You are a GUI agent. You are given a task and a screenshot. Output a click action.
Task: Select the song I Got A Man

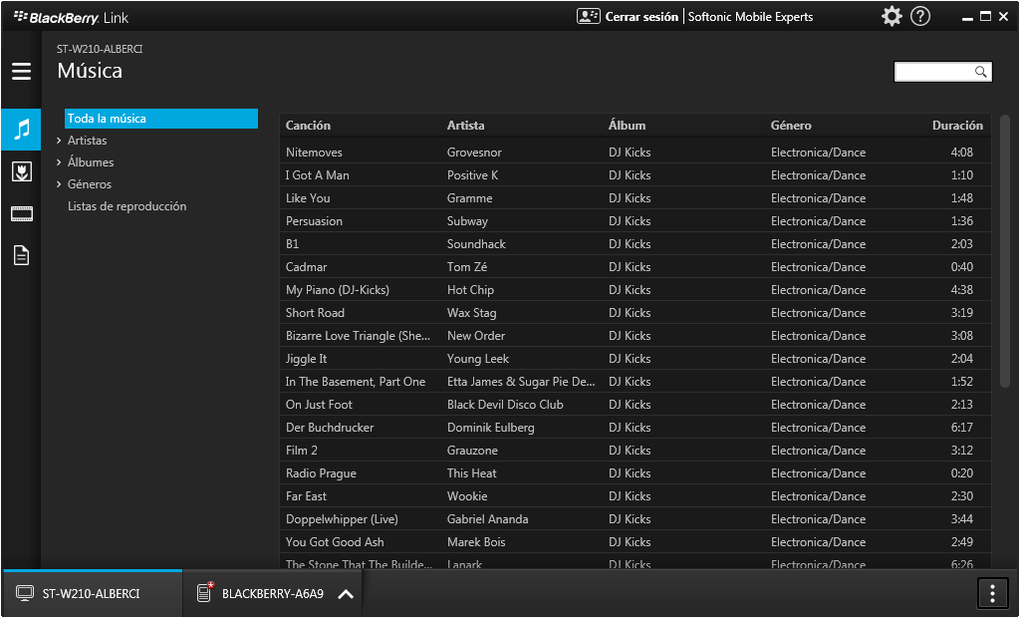coord(317,175)
